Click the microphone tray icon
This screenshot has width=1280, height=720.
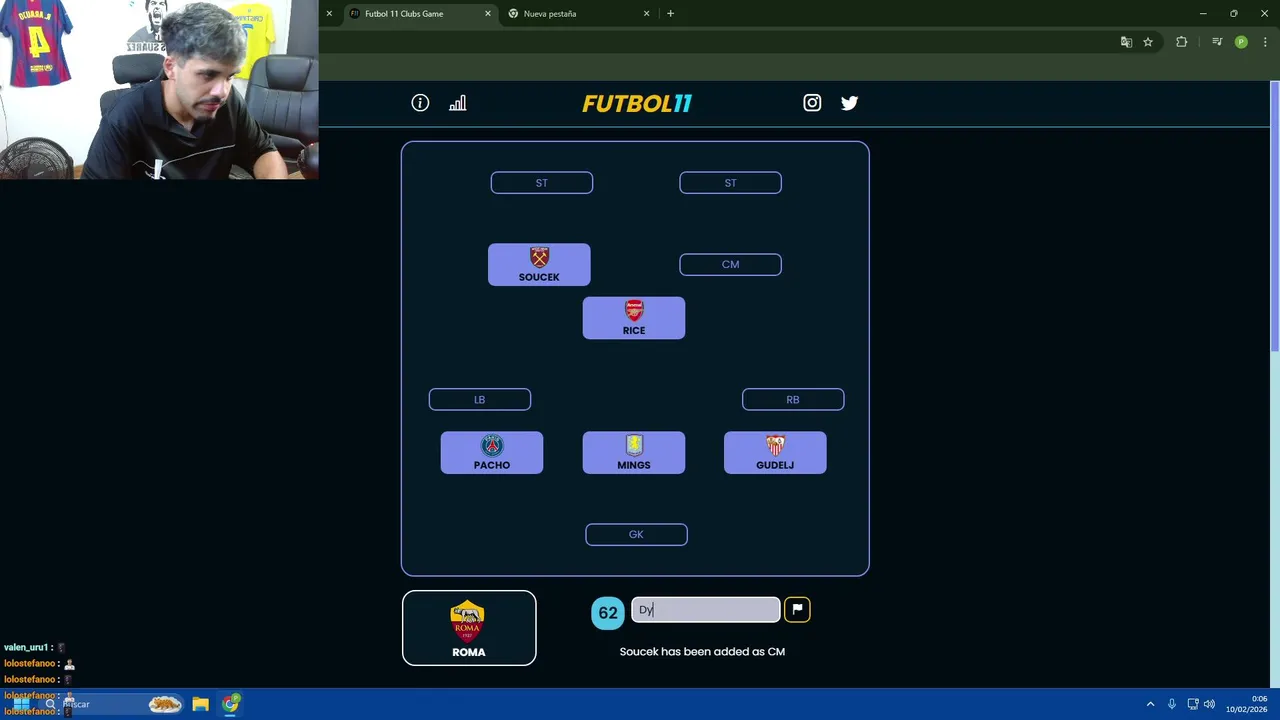[x=1171, y=704]
